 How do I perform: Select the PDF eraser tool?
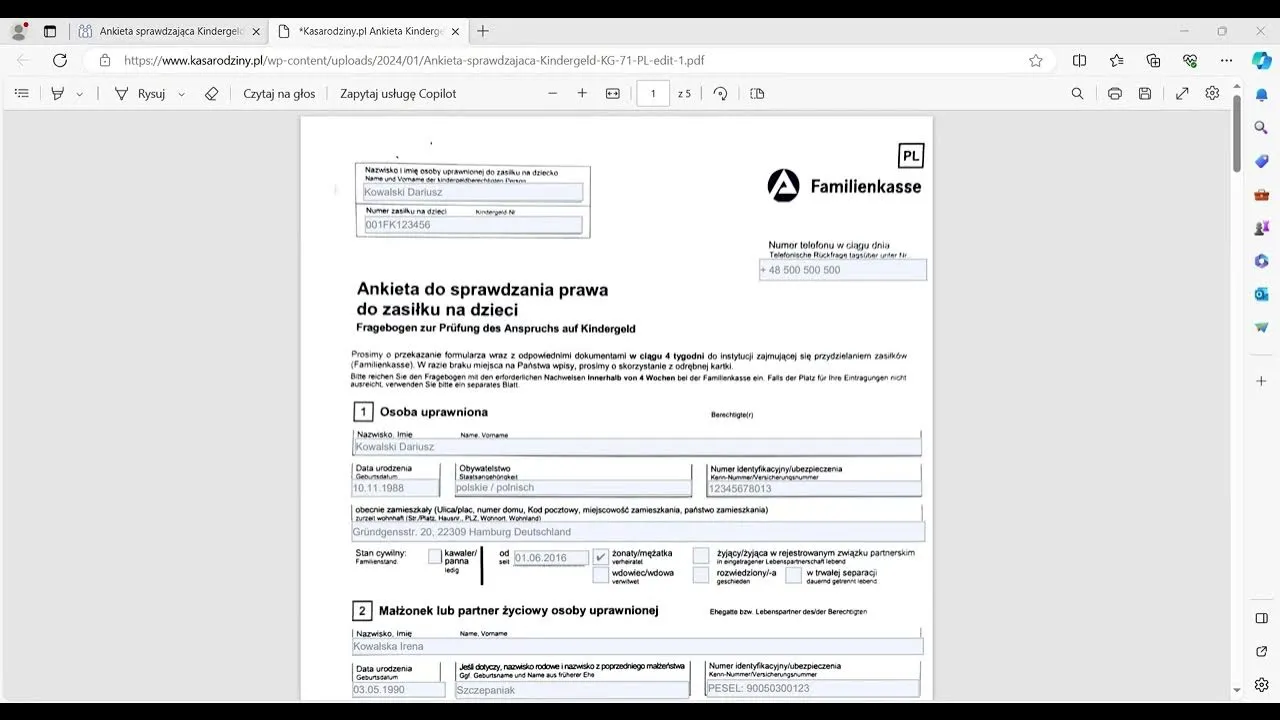click(x=211, y=93)
